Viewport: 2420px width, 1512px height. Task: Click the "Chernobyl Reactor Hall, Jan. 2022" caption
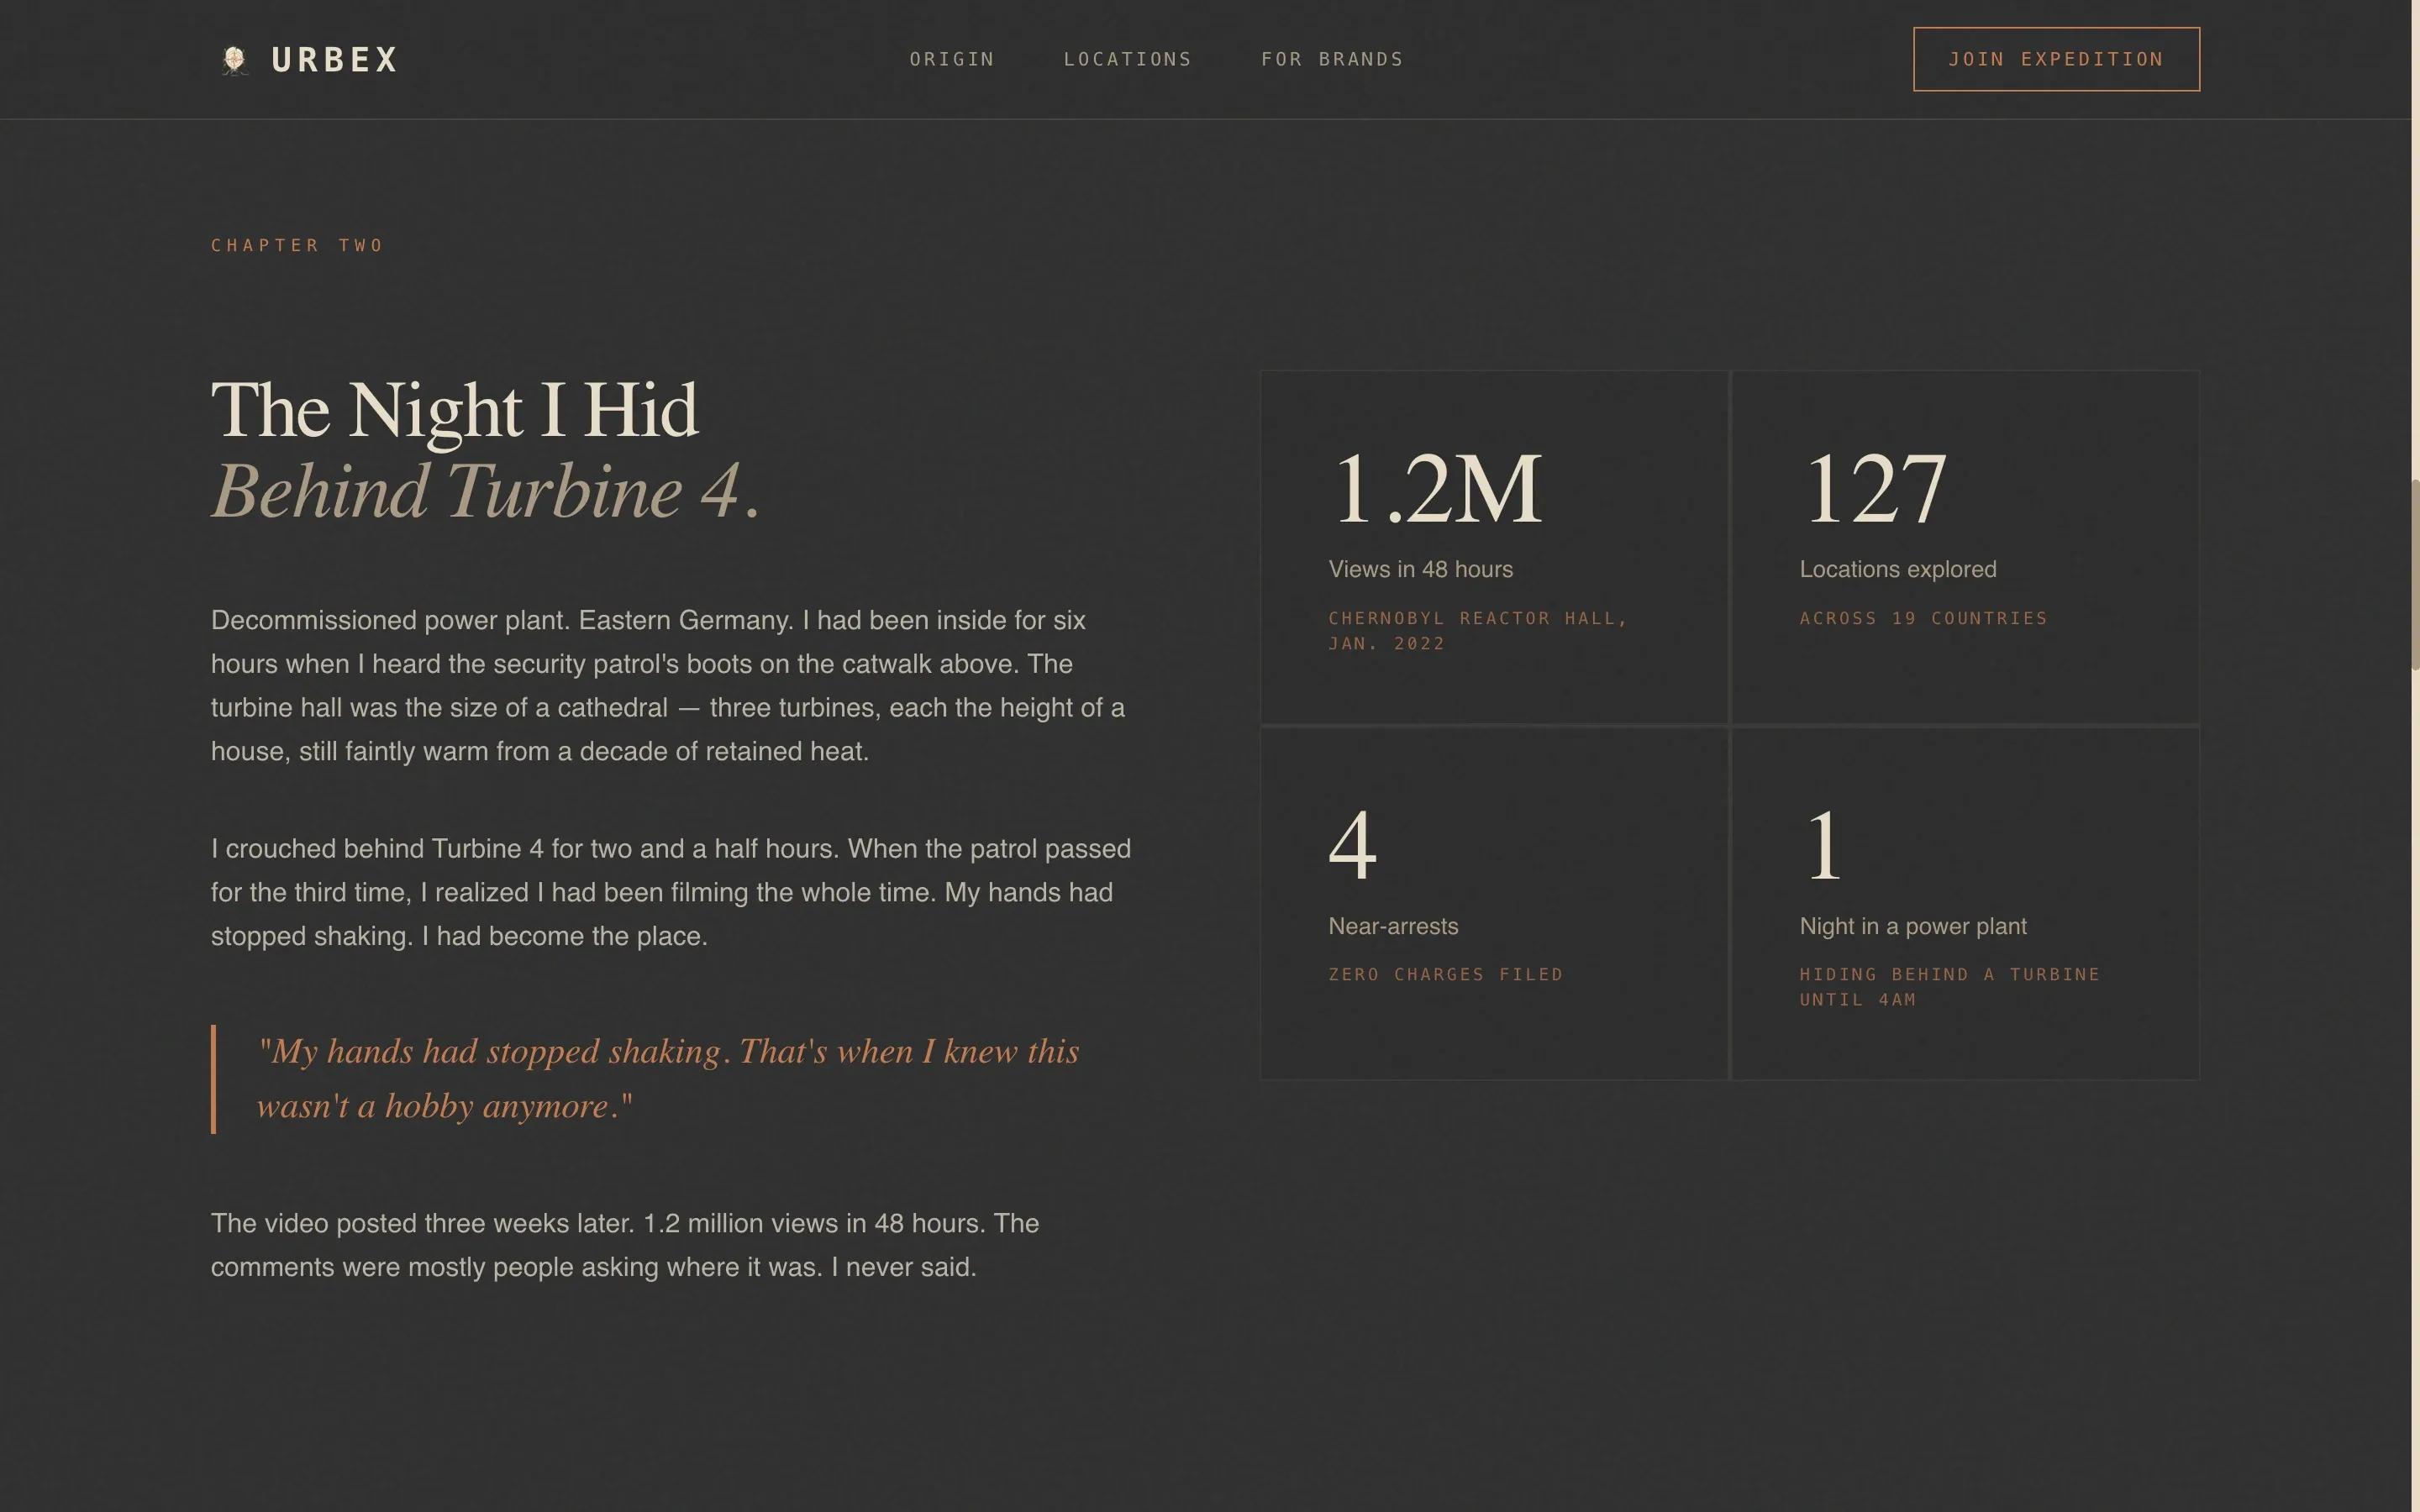click(1478, 631)
